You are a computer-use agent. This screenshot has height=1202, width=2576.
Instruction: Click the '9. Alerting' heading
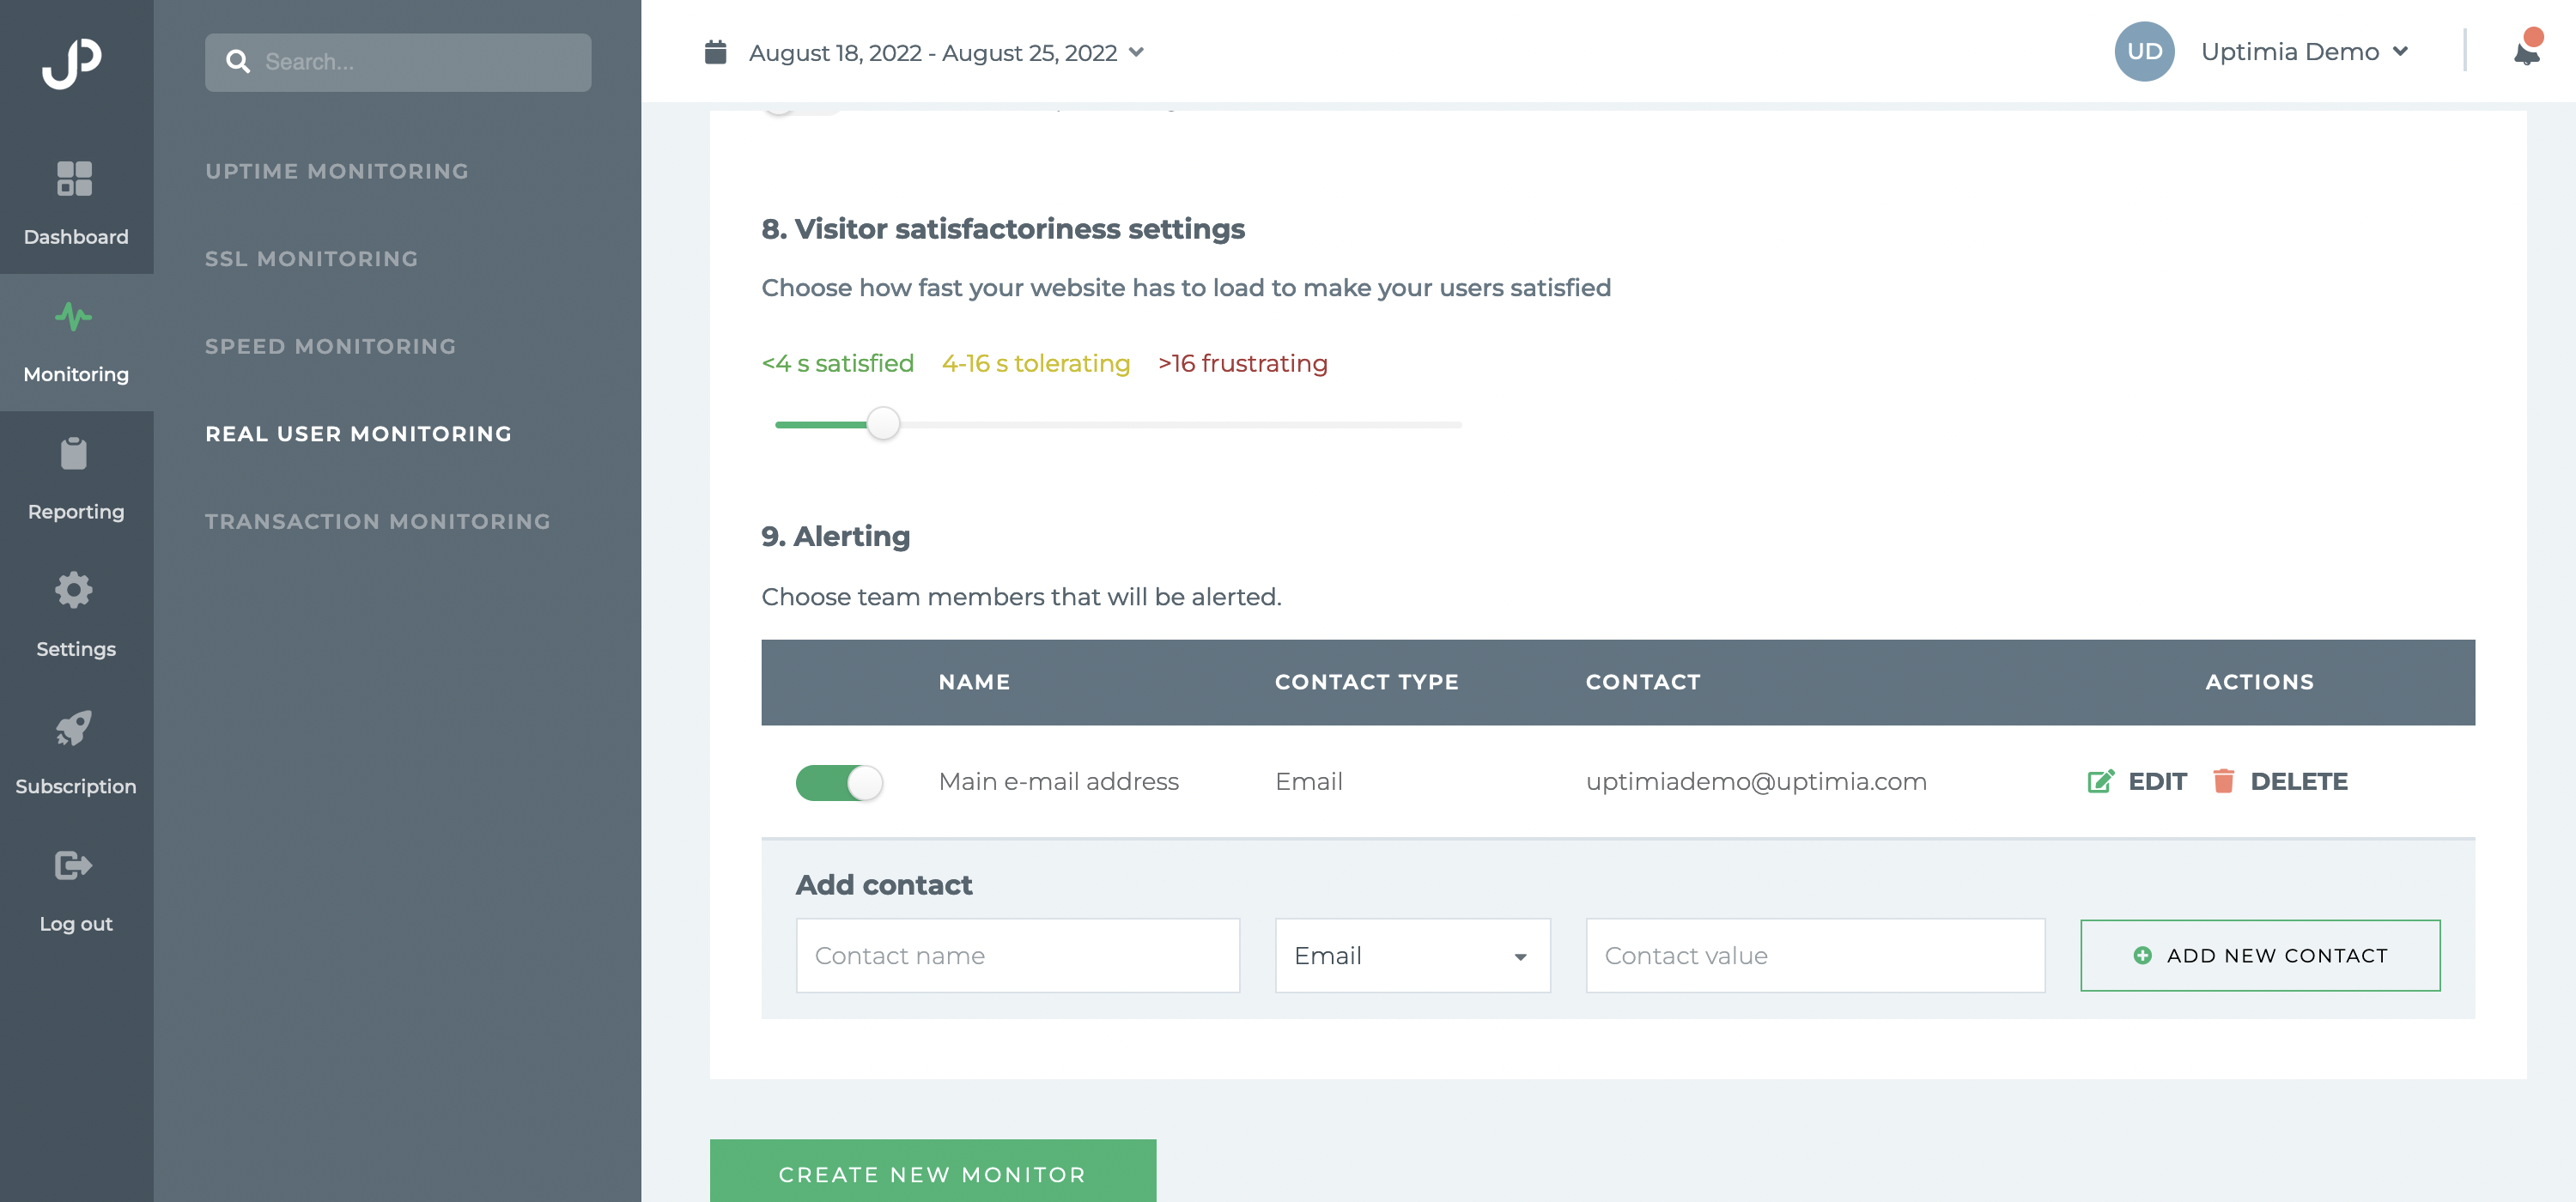[836, 536]
